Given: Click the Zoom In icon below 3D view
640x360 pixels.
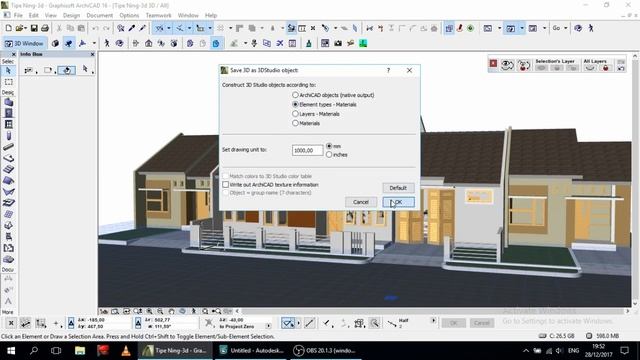Looking at the screenshot, I should tap(149, 311).
